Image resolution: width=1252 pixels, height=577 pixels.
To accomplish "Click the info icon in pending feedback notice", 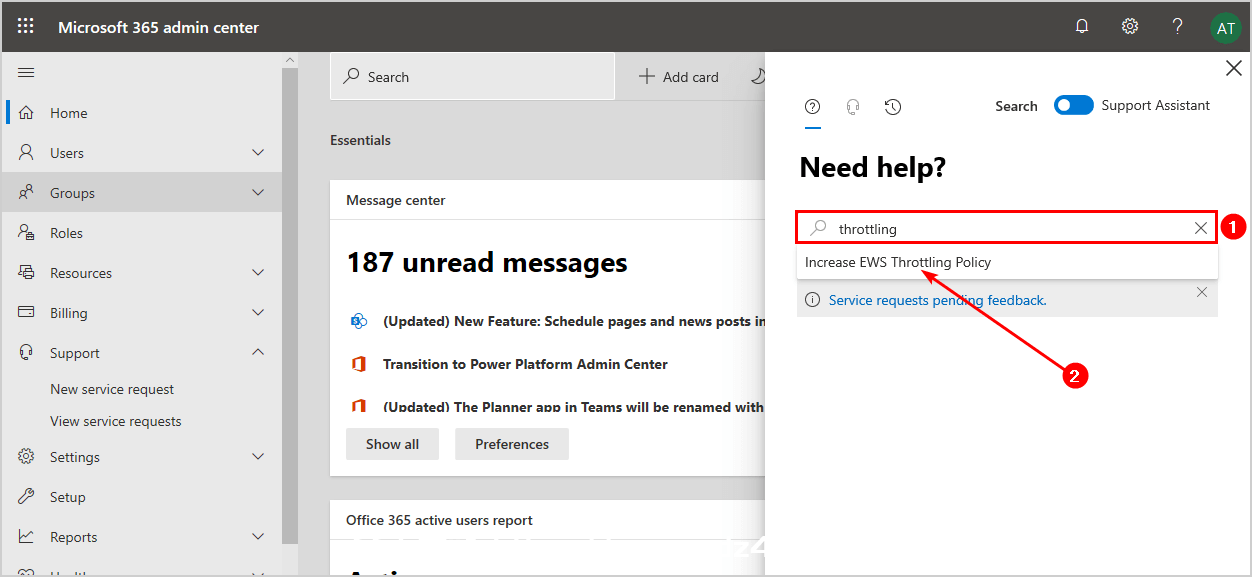I will [x=813, y=300].
